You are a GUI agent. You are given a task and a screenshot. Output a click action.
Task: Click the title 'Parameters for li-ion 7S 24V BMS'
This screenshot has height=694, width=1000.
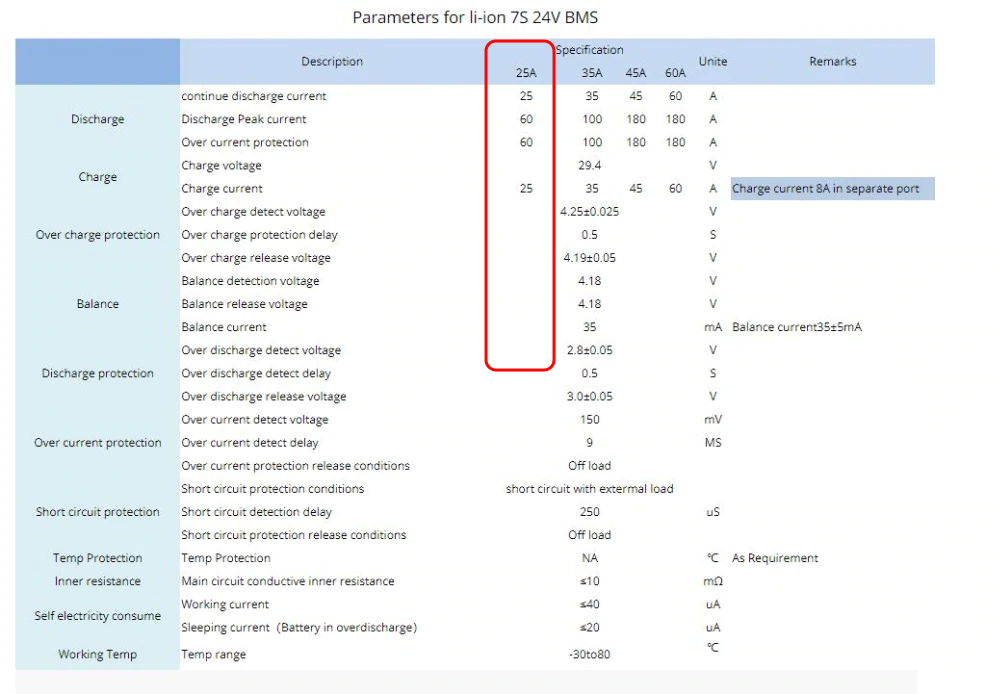475,17
